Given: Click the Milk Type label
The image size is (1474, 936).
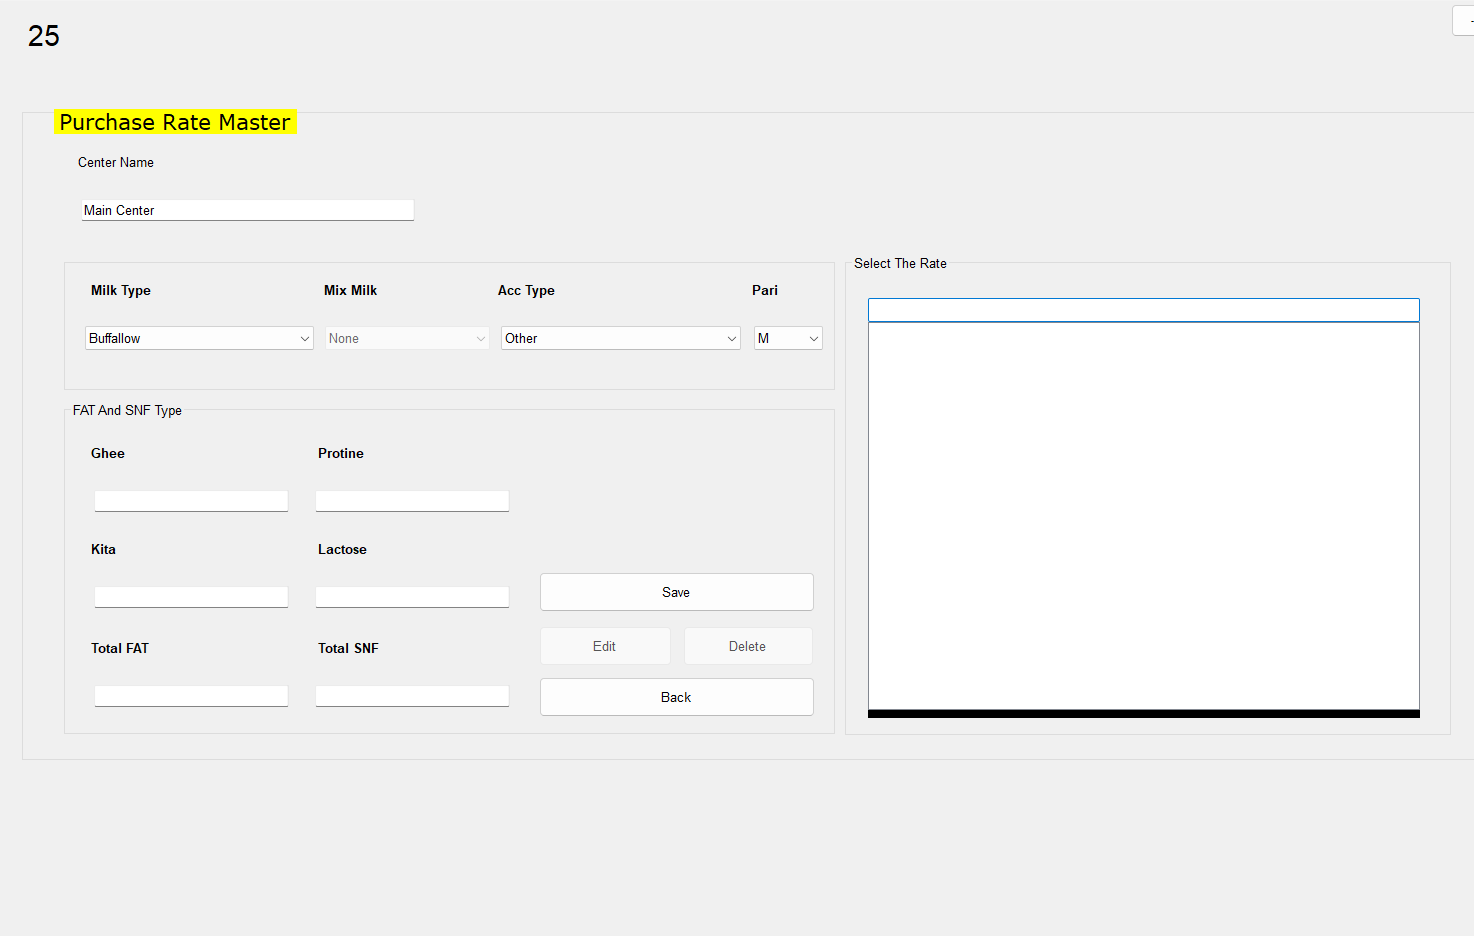Looking at the screenshot, I should tap(121, 290).
